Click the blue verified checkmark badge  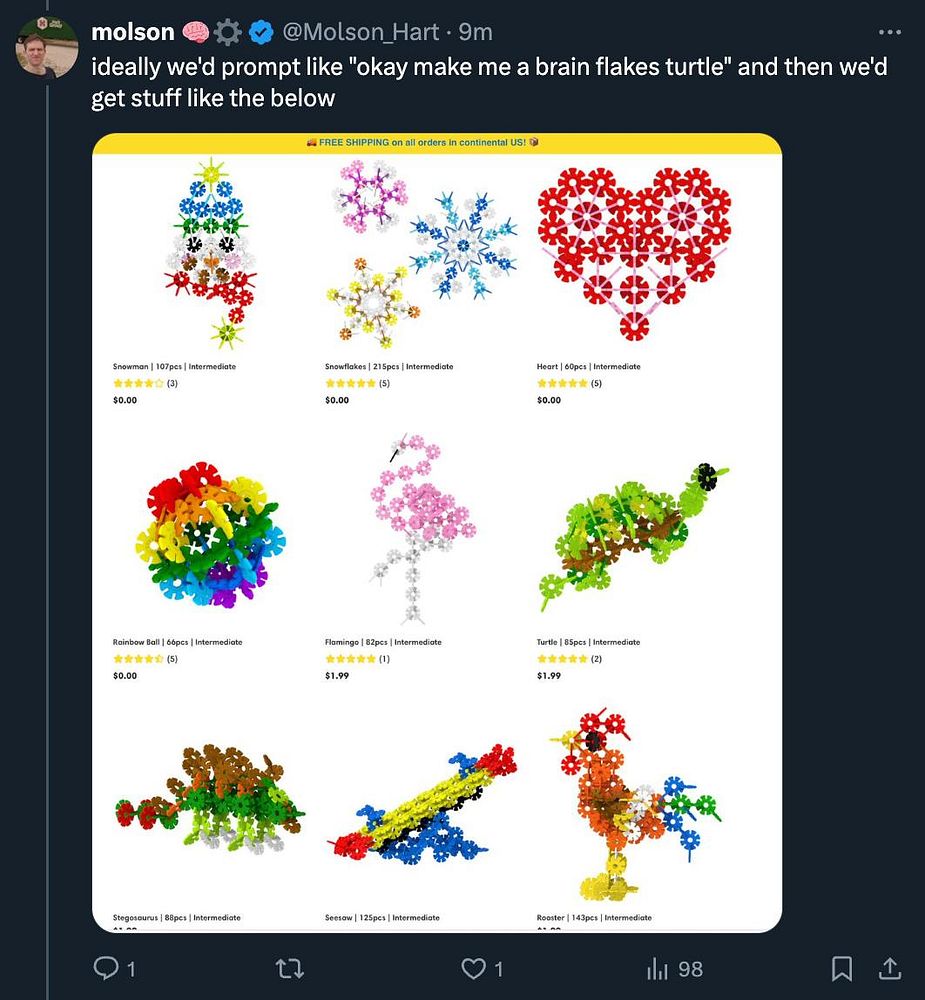pos(262,33)
